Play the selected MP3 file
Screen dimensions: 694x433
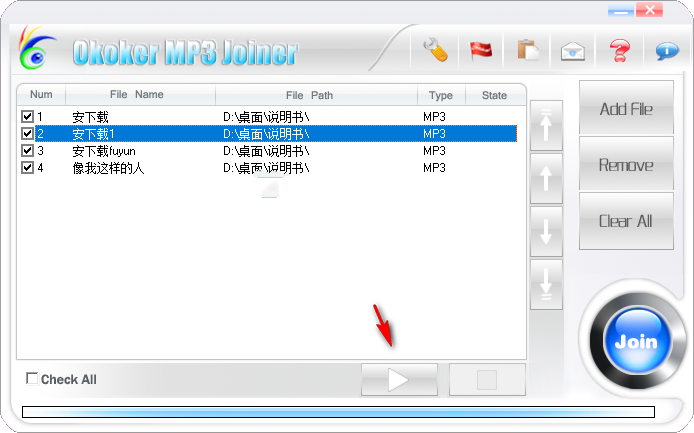click(399, 379)
